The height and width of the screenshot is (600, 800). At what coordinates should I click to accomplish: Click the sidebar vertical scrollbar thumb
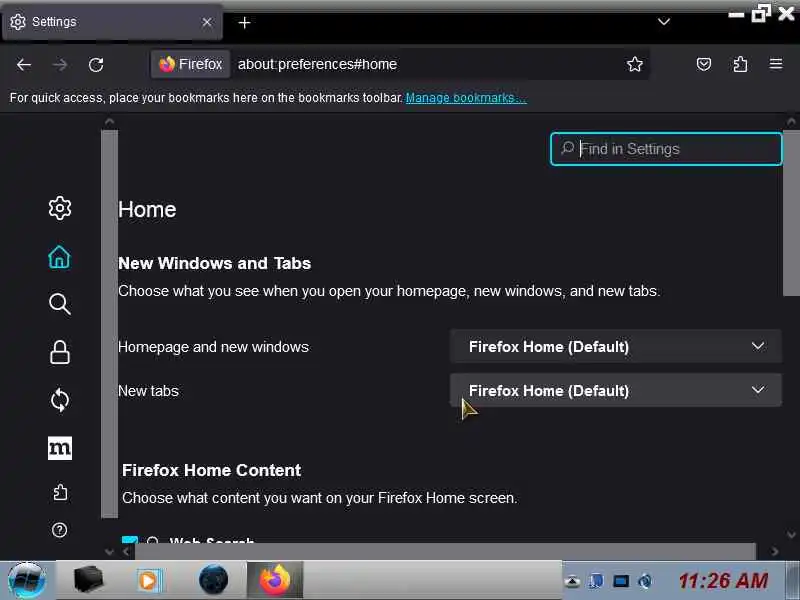coord(109,324)
